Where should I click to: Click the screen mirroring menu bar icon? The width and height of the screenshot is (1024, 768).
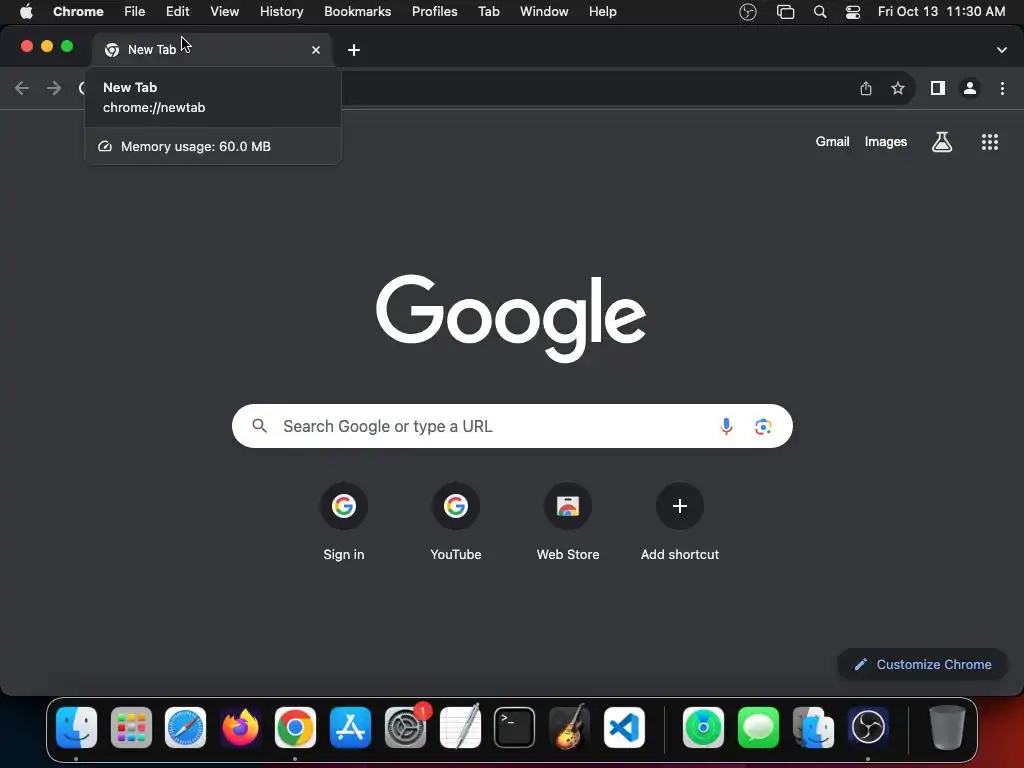click(785, 12)
